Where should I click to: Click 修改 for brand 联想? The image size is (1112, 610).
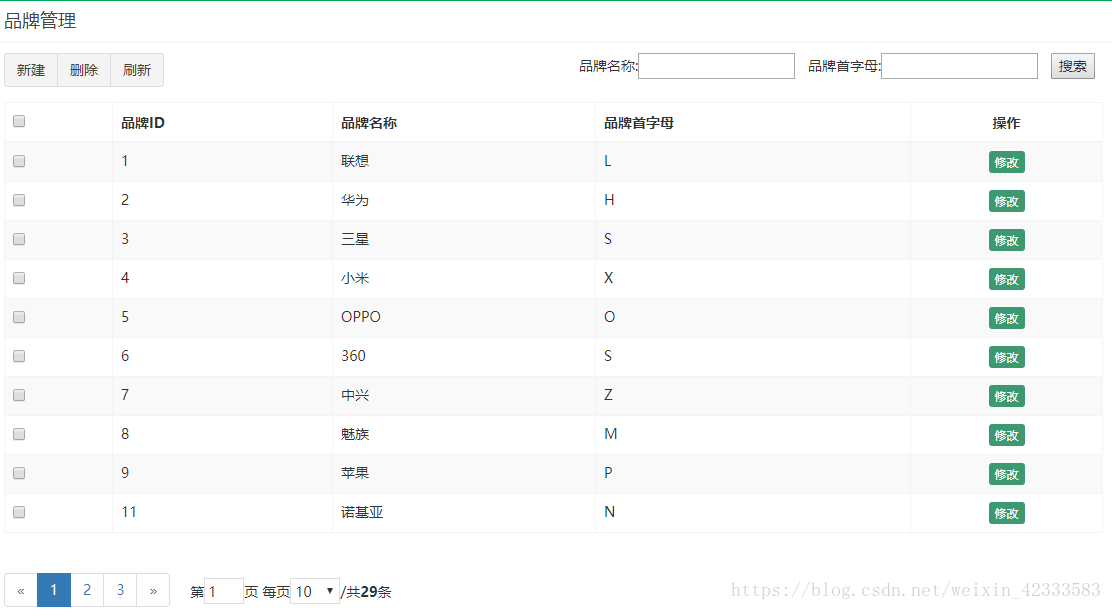(x=1006, y=162)
